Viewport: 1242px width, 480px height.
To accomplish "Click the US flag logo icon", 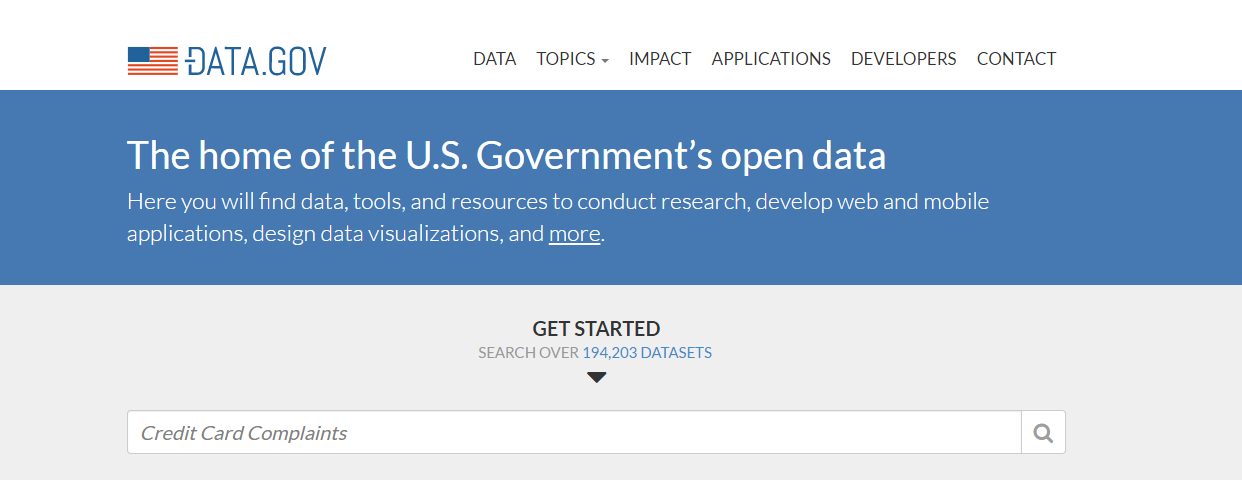I will point(152,60).
